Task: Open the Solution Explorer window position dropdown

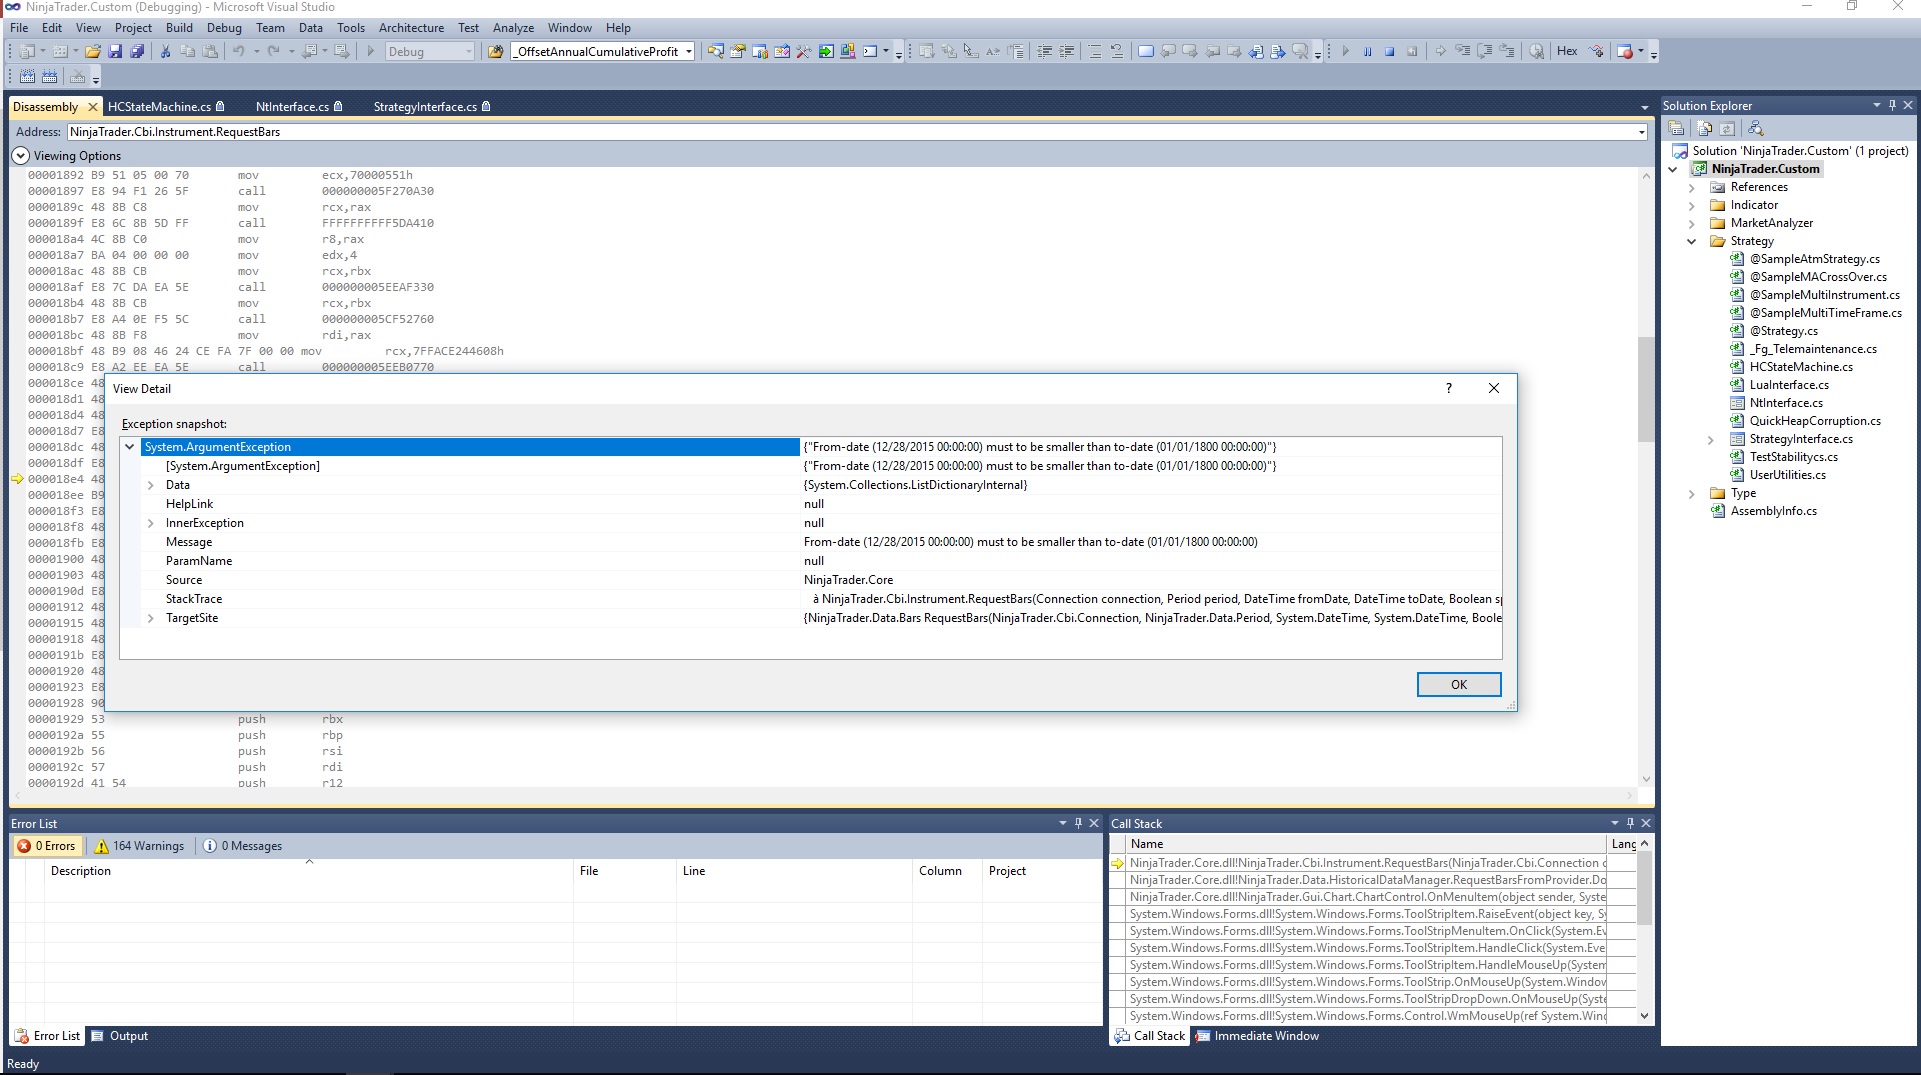Action: [x=1876, y=105]
